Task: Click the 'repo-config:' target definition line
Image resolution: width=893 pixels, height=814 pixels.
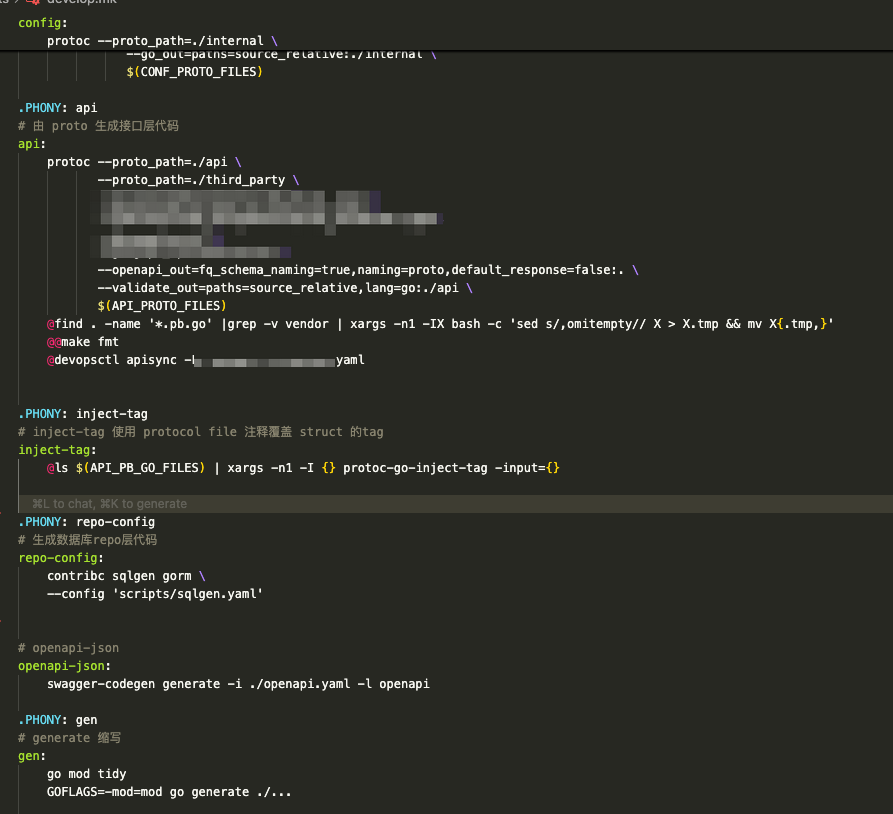Action: 60,558
